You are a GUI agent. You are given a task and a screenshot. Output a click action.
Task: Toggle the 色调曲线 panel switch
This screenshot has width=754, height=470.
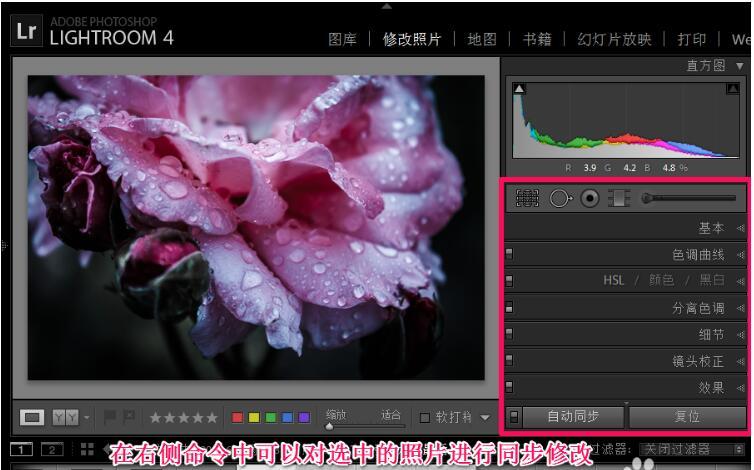click(x=509, y=254)
